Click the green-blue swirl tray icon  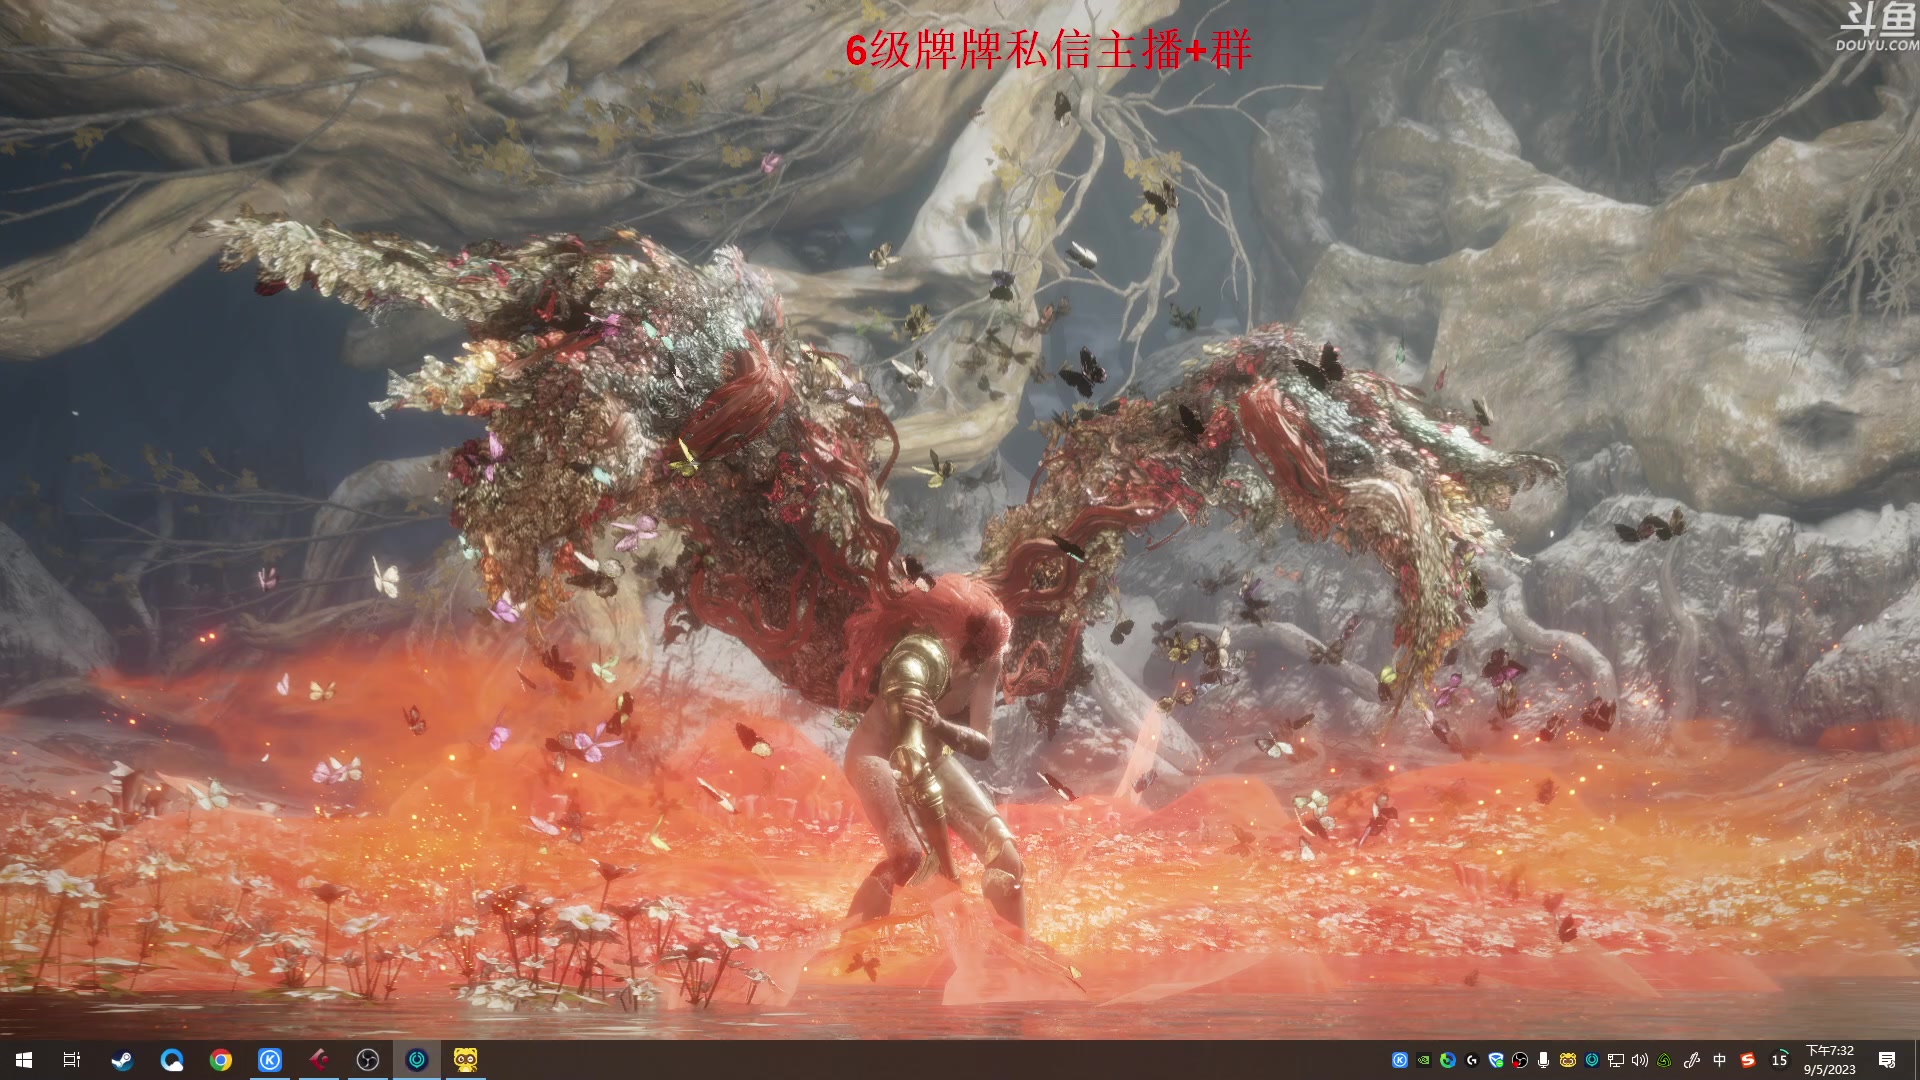click(x=1448, y=1060)
